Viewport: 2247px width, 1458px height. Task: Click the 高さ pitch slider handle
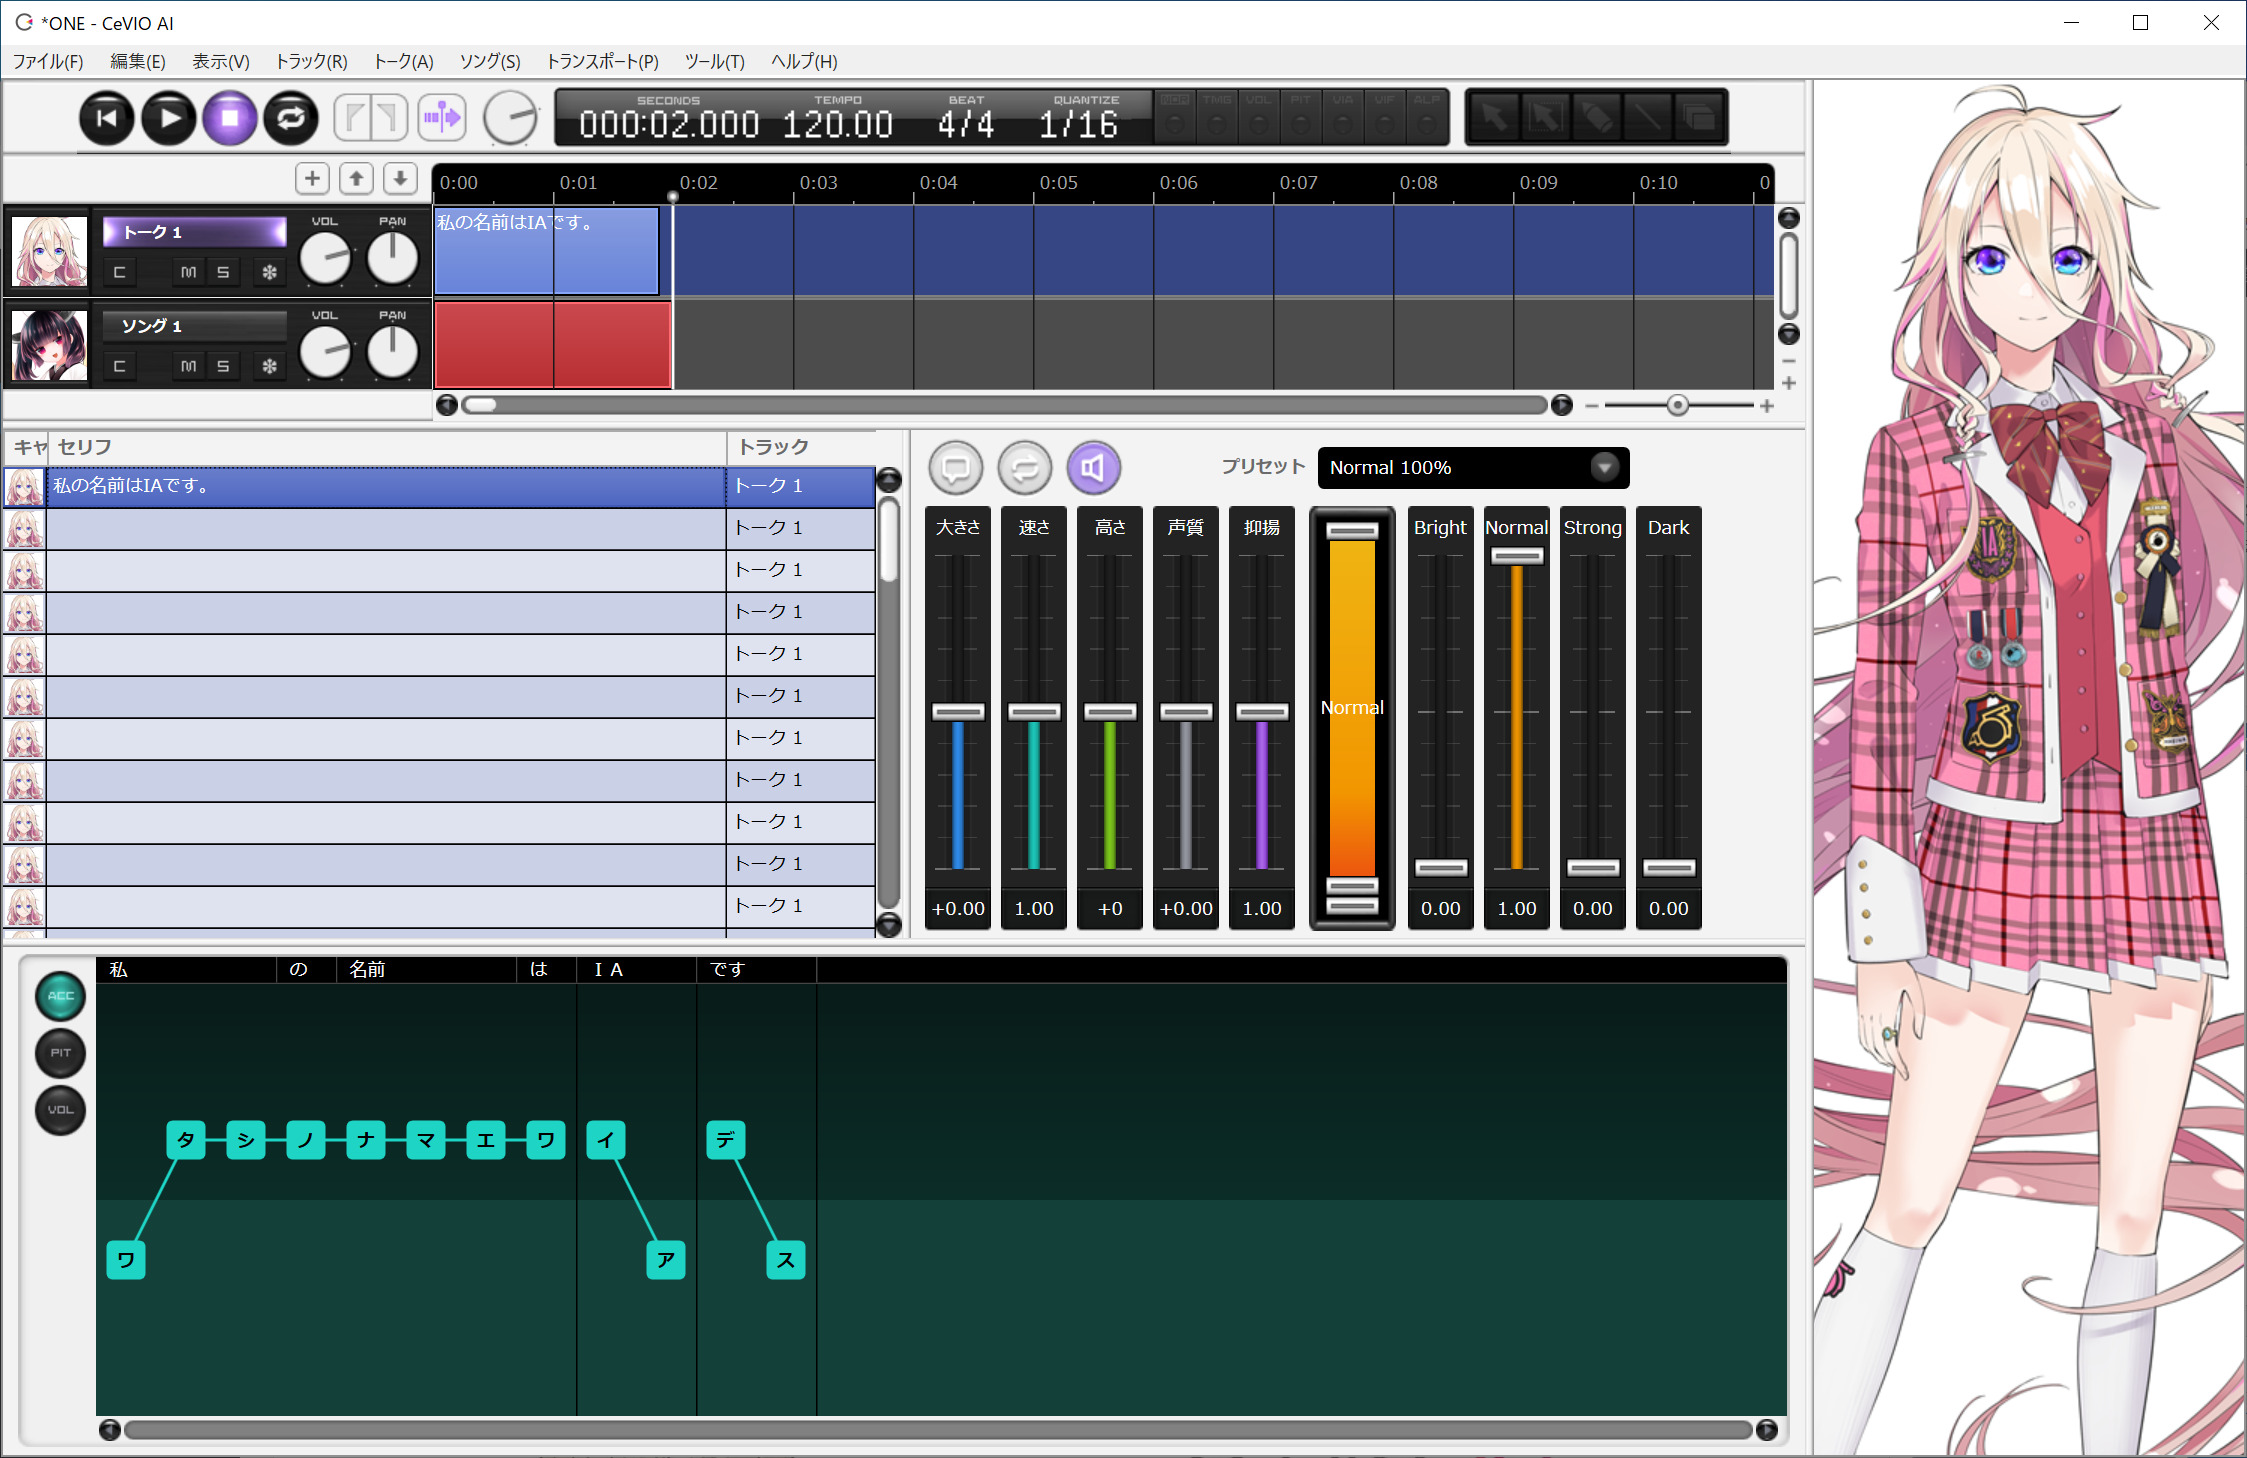coord(1110,712)
